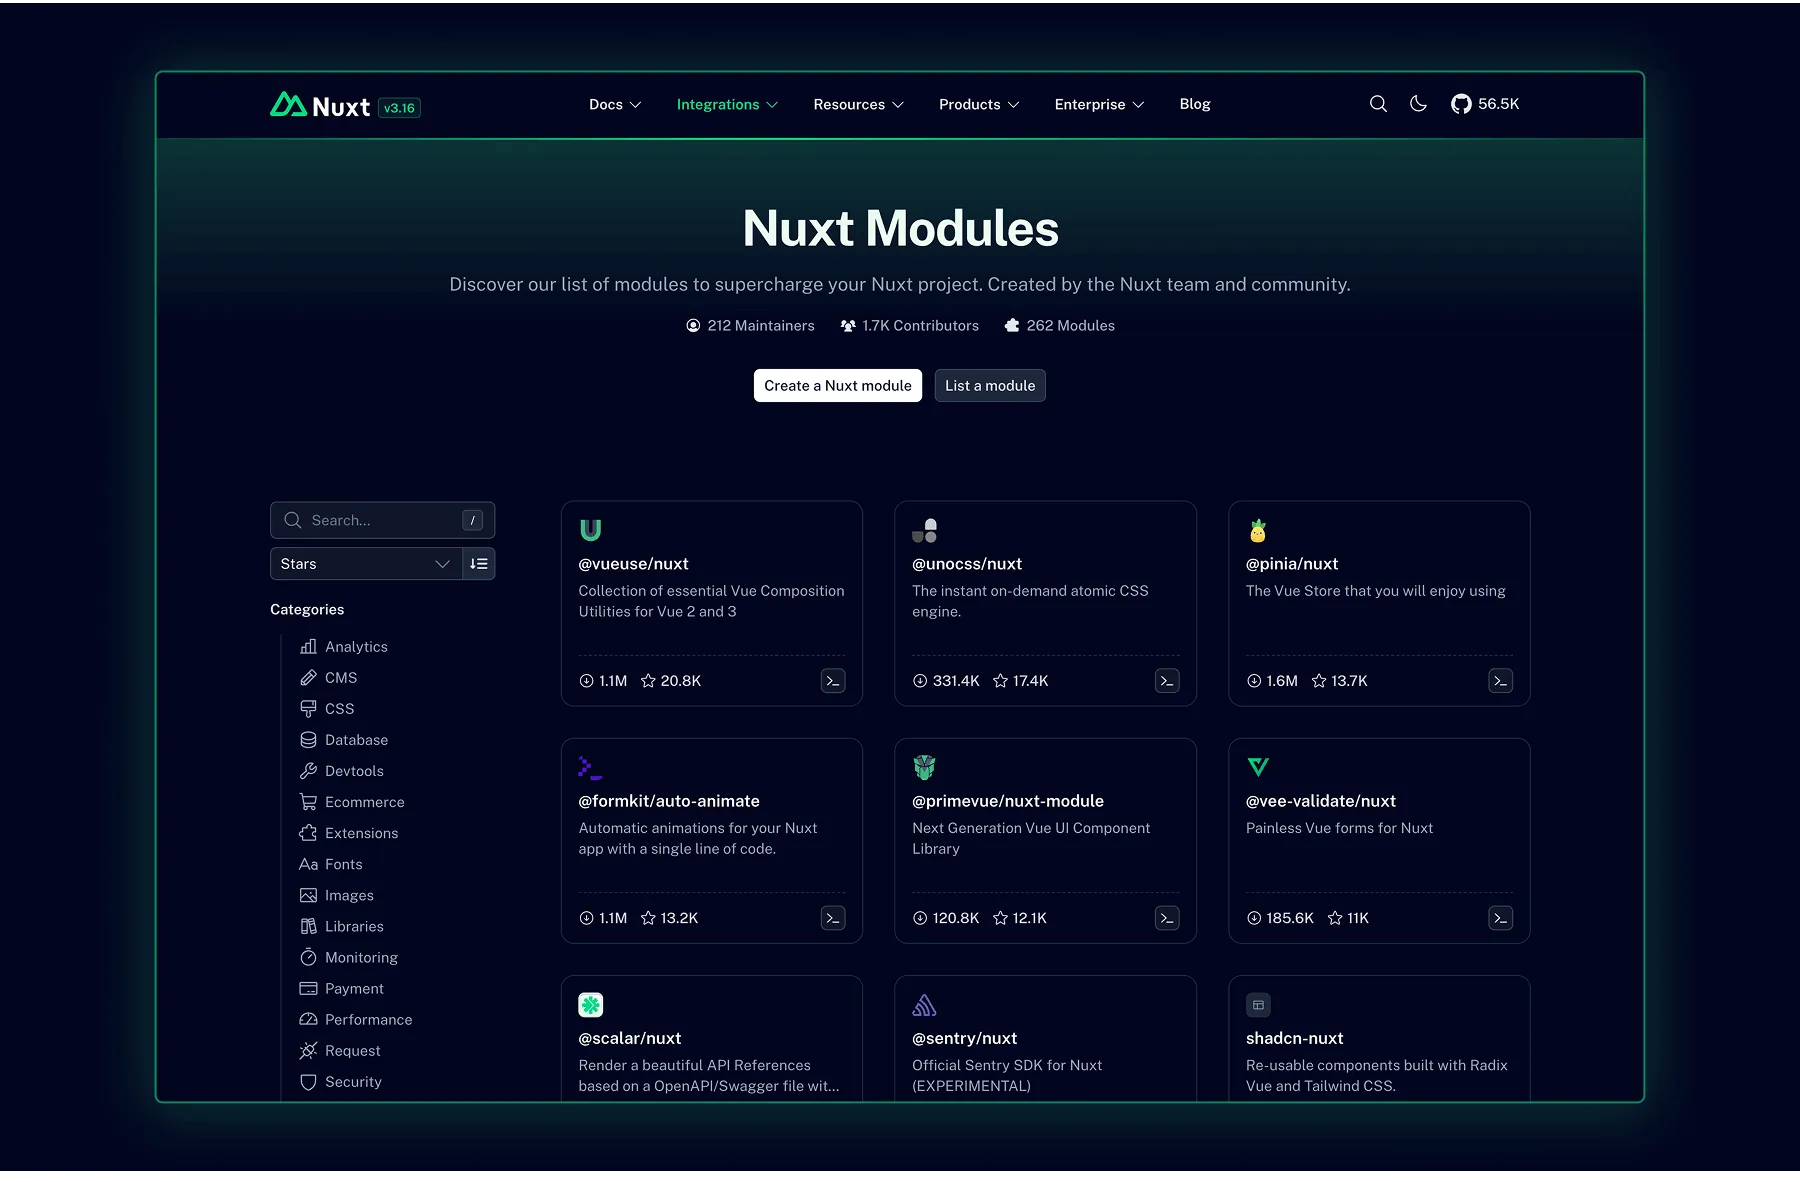Click 11K stars on @vee-validate/nuxt

point(1348,918)
